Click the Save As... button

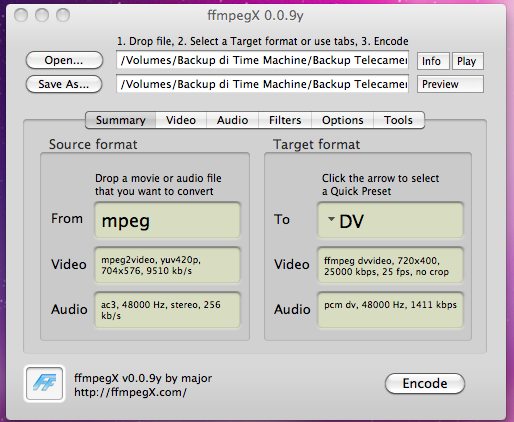(64, 84)
